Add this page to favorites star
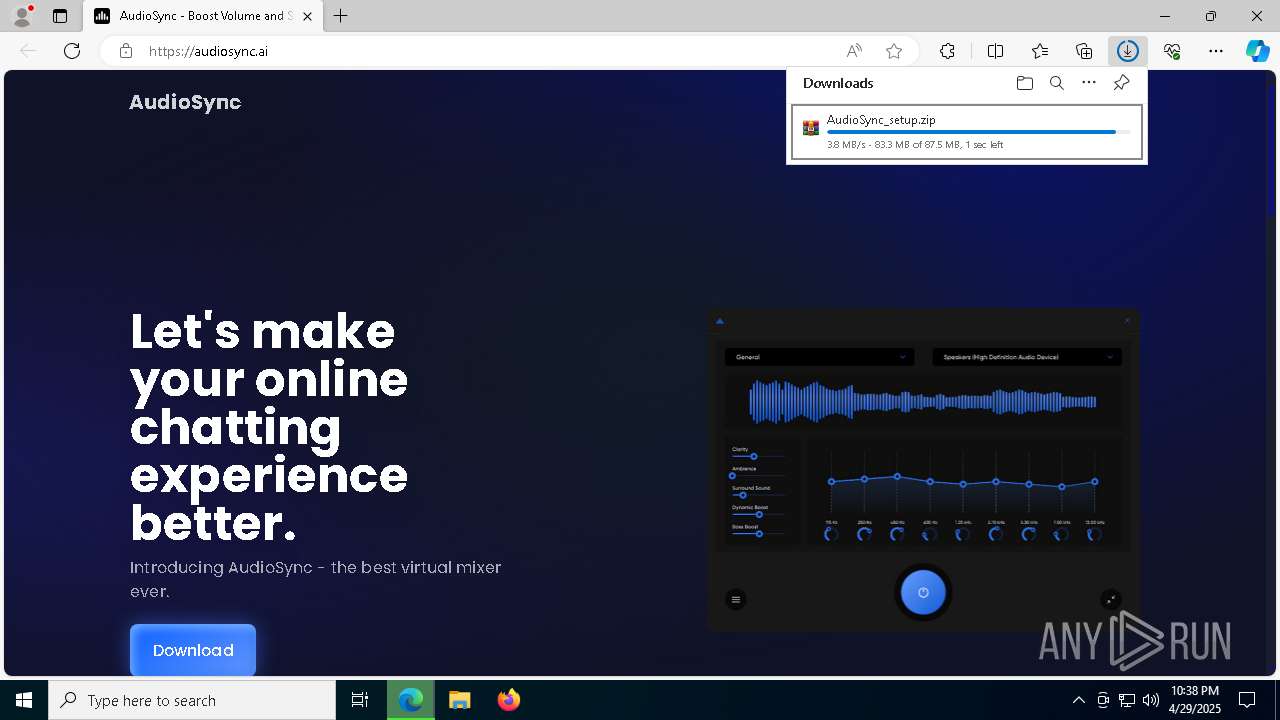 point(894,51)
